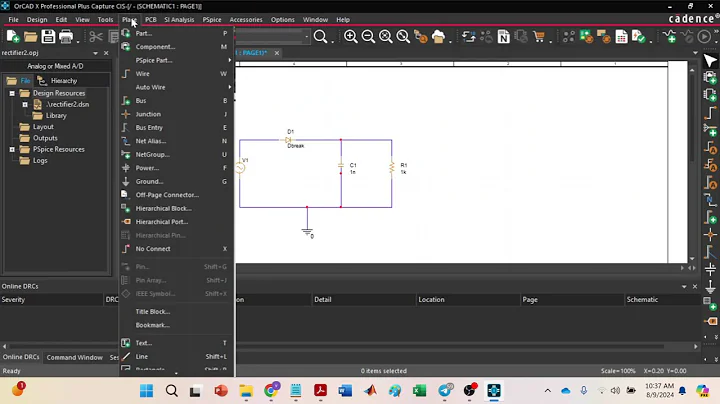This screenshot has width=720, height=404.
Task: Expand the PSpice Resources tree node
Action: point(12,150)
